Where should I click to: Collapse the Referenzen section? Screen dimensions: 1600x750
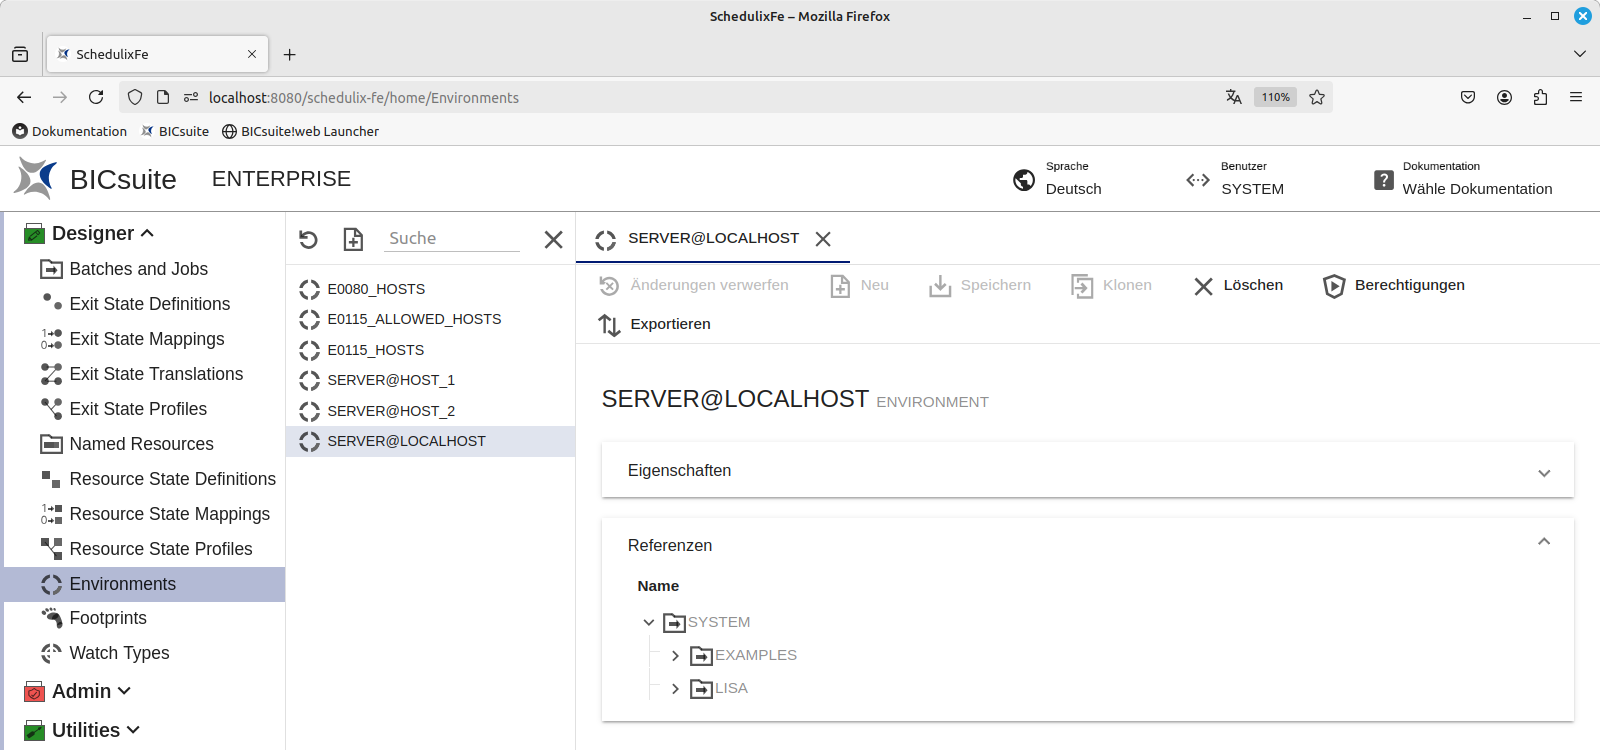(1543, 542)
